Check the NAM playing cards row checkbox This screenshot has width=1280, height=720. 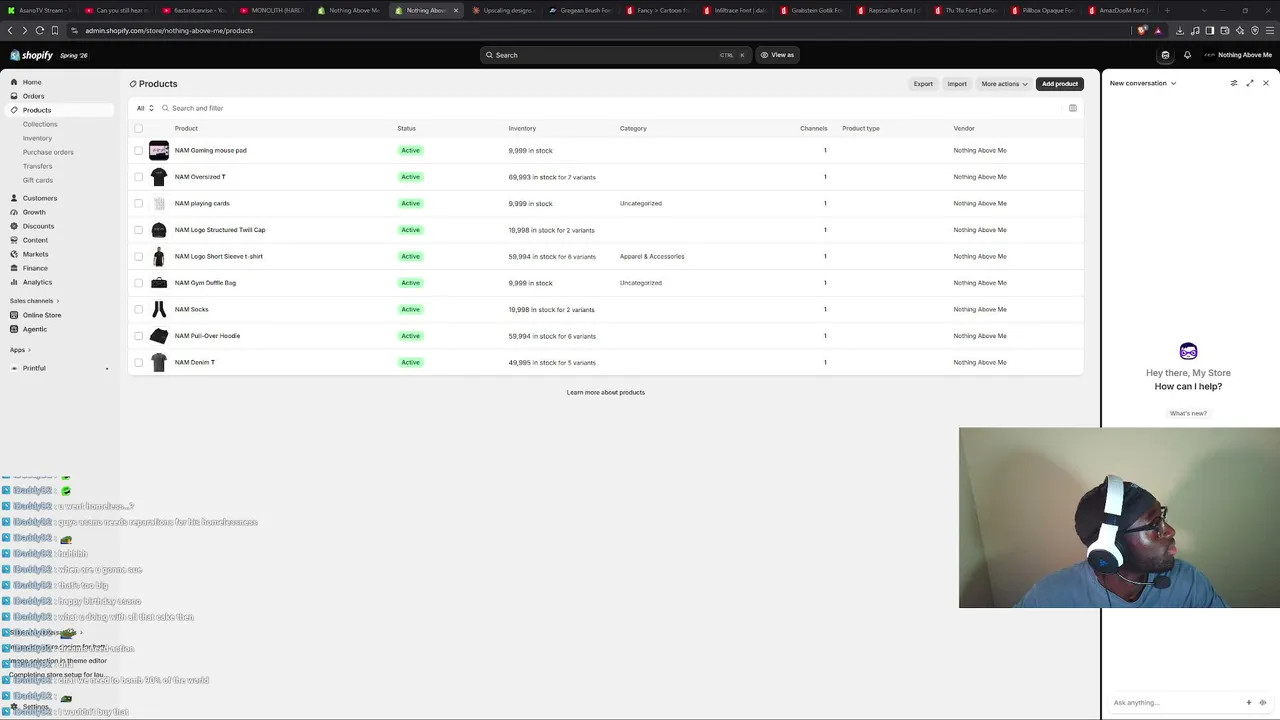click(x=138, y=203)
